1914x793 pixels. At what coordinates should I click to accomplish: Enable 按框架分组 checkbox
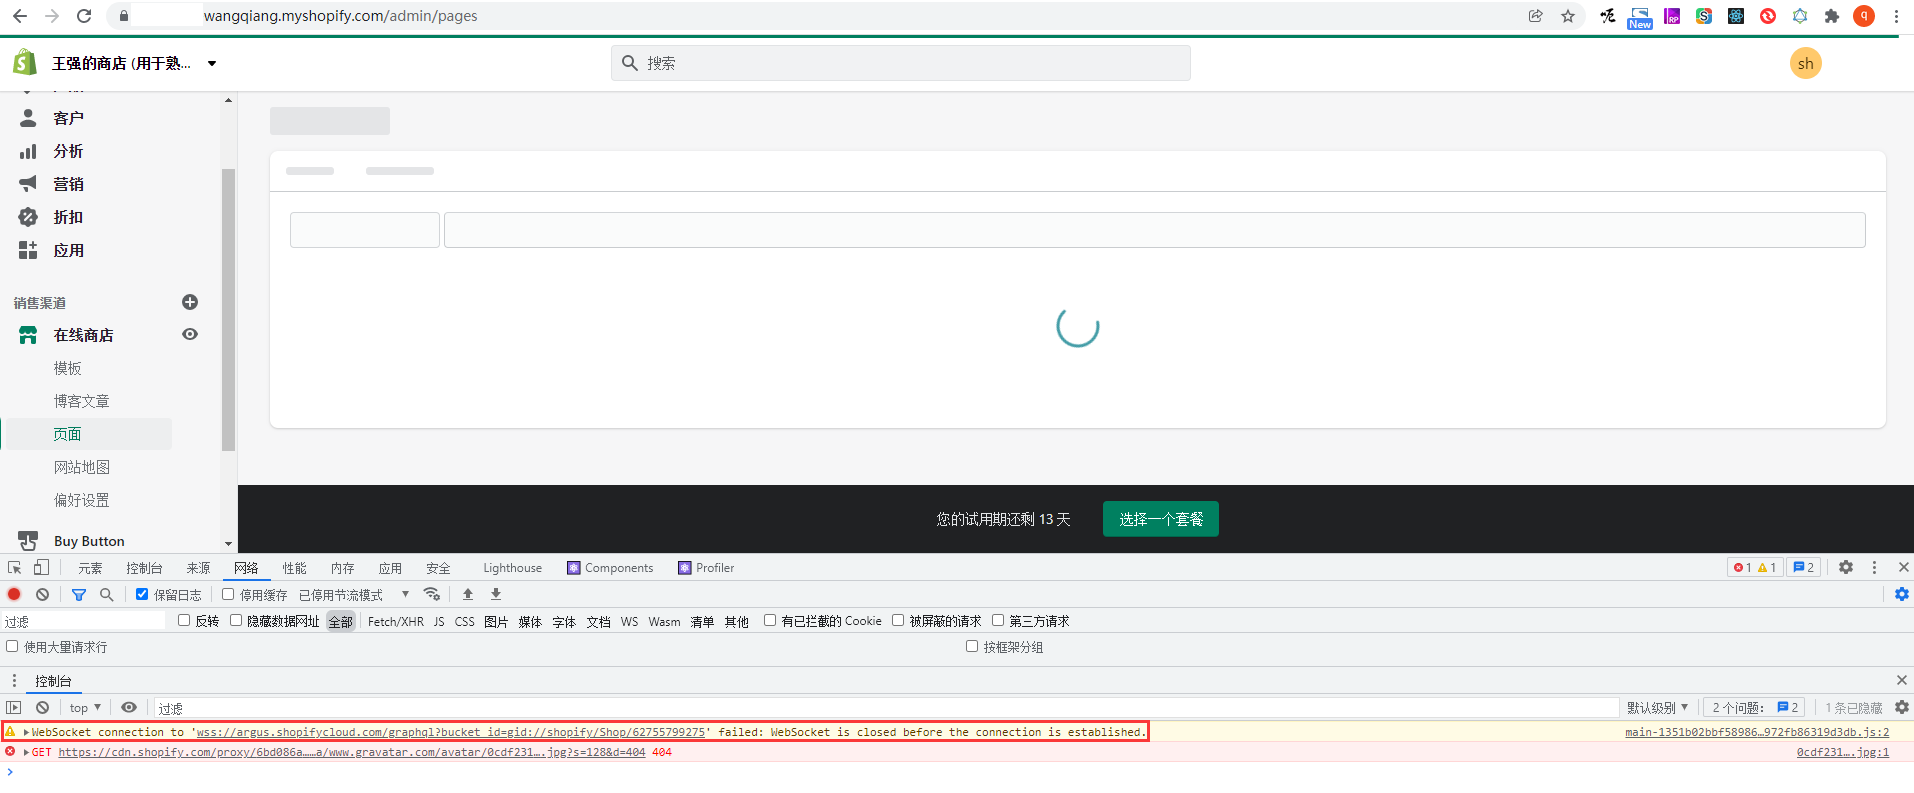972,646
